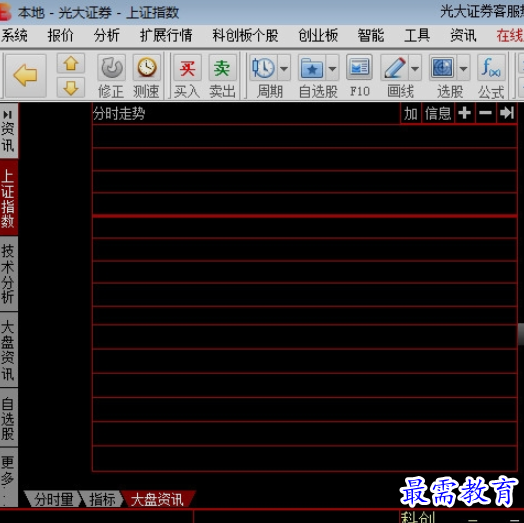The image size is (524, 523).
Task: Click the F10 company info icon
Action: point(359,68)
